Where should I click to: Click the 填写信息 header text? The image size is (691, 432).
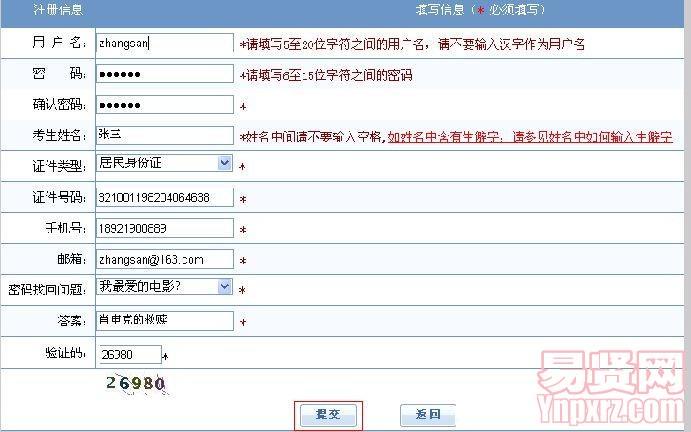click(x=480, y=10)
